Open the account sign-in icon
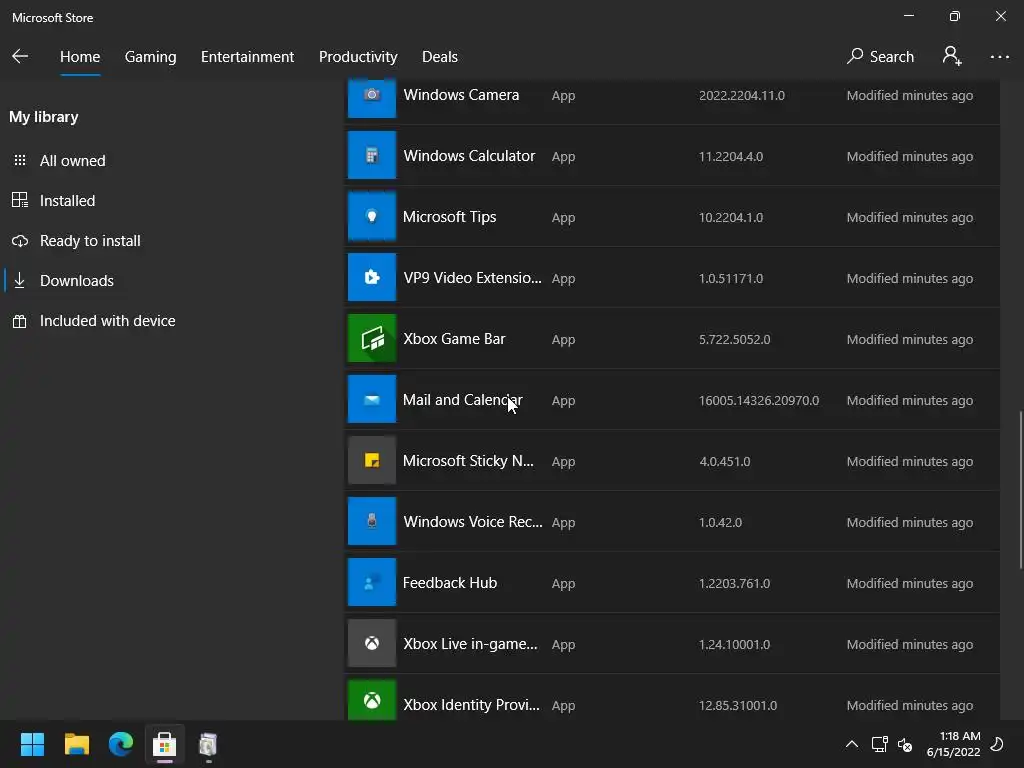 point(952,56)
